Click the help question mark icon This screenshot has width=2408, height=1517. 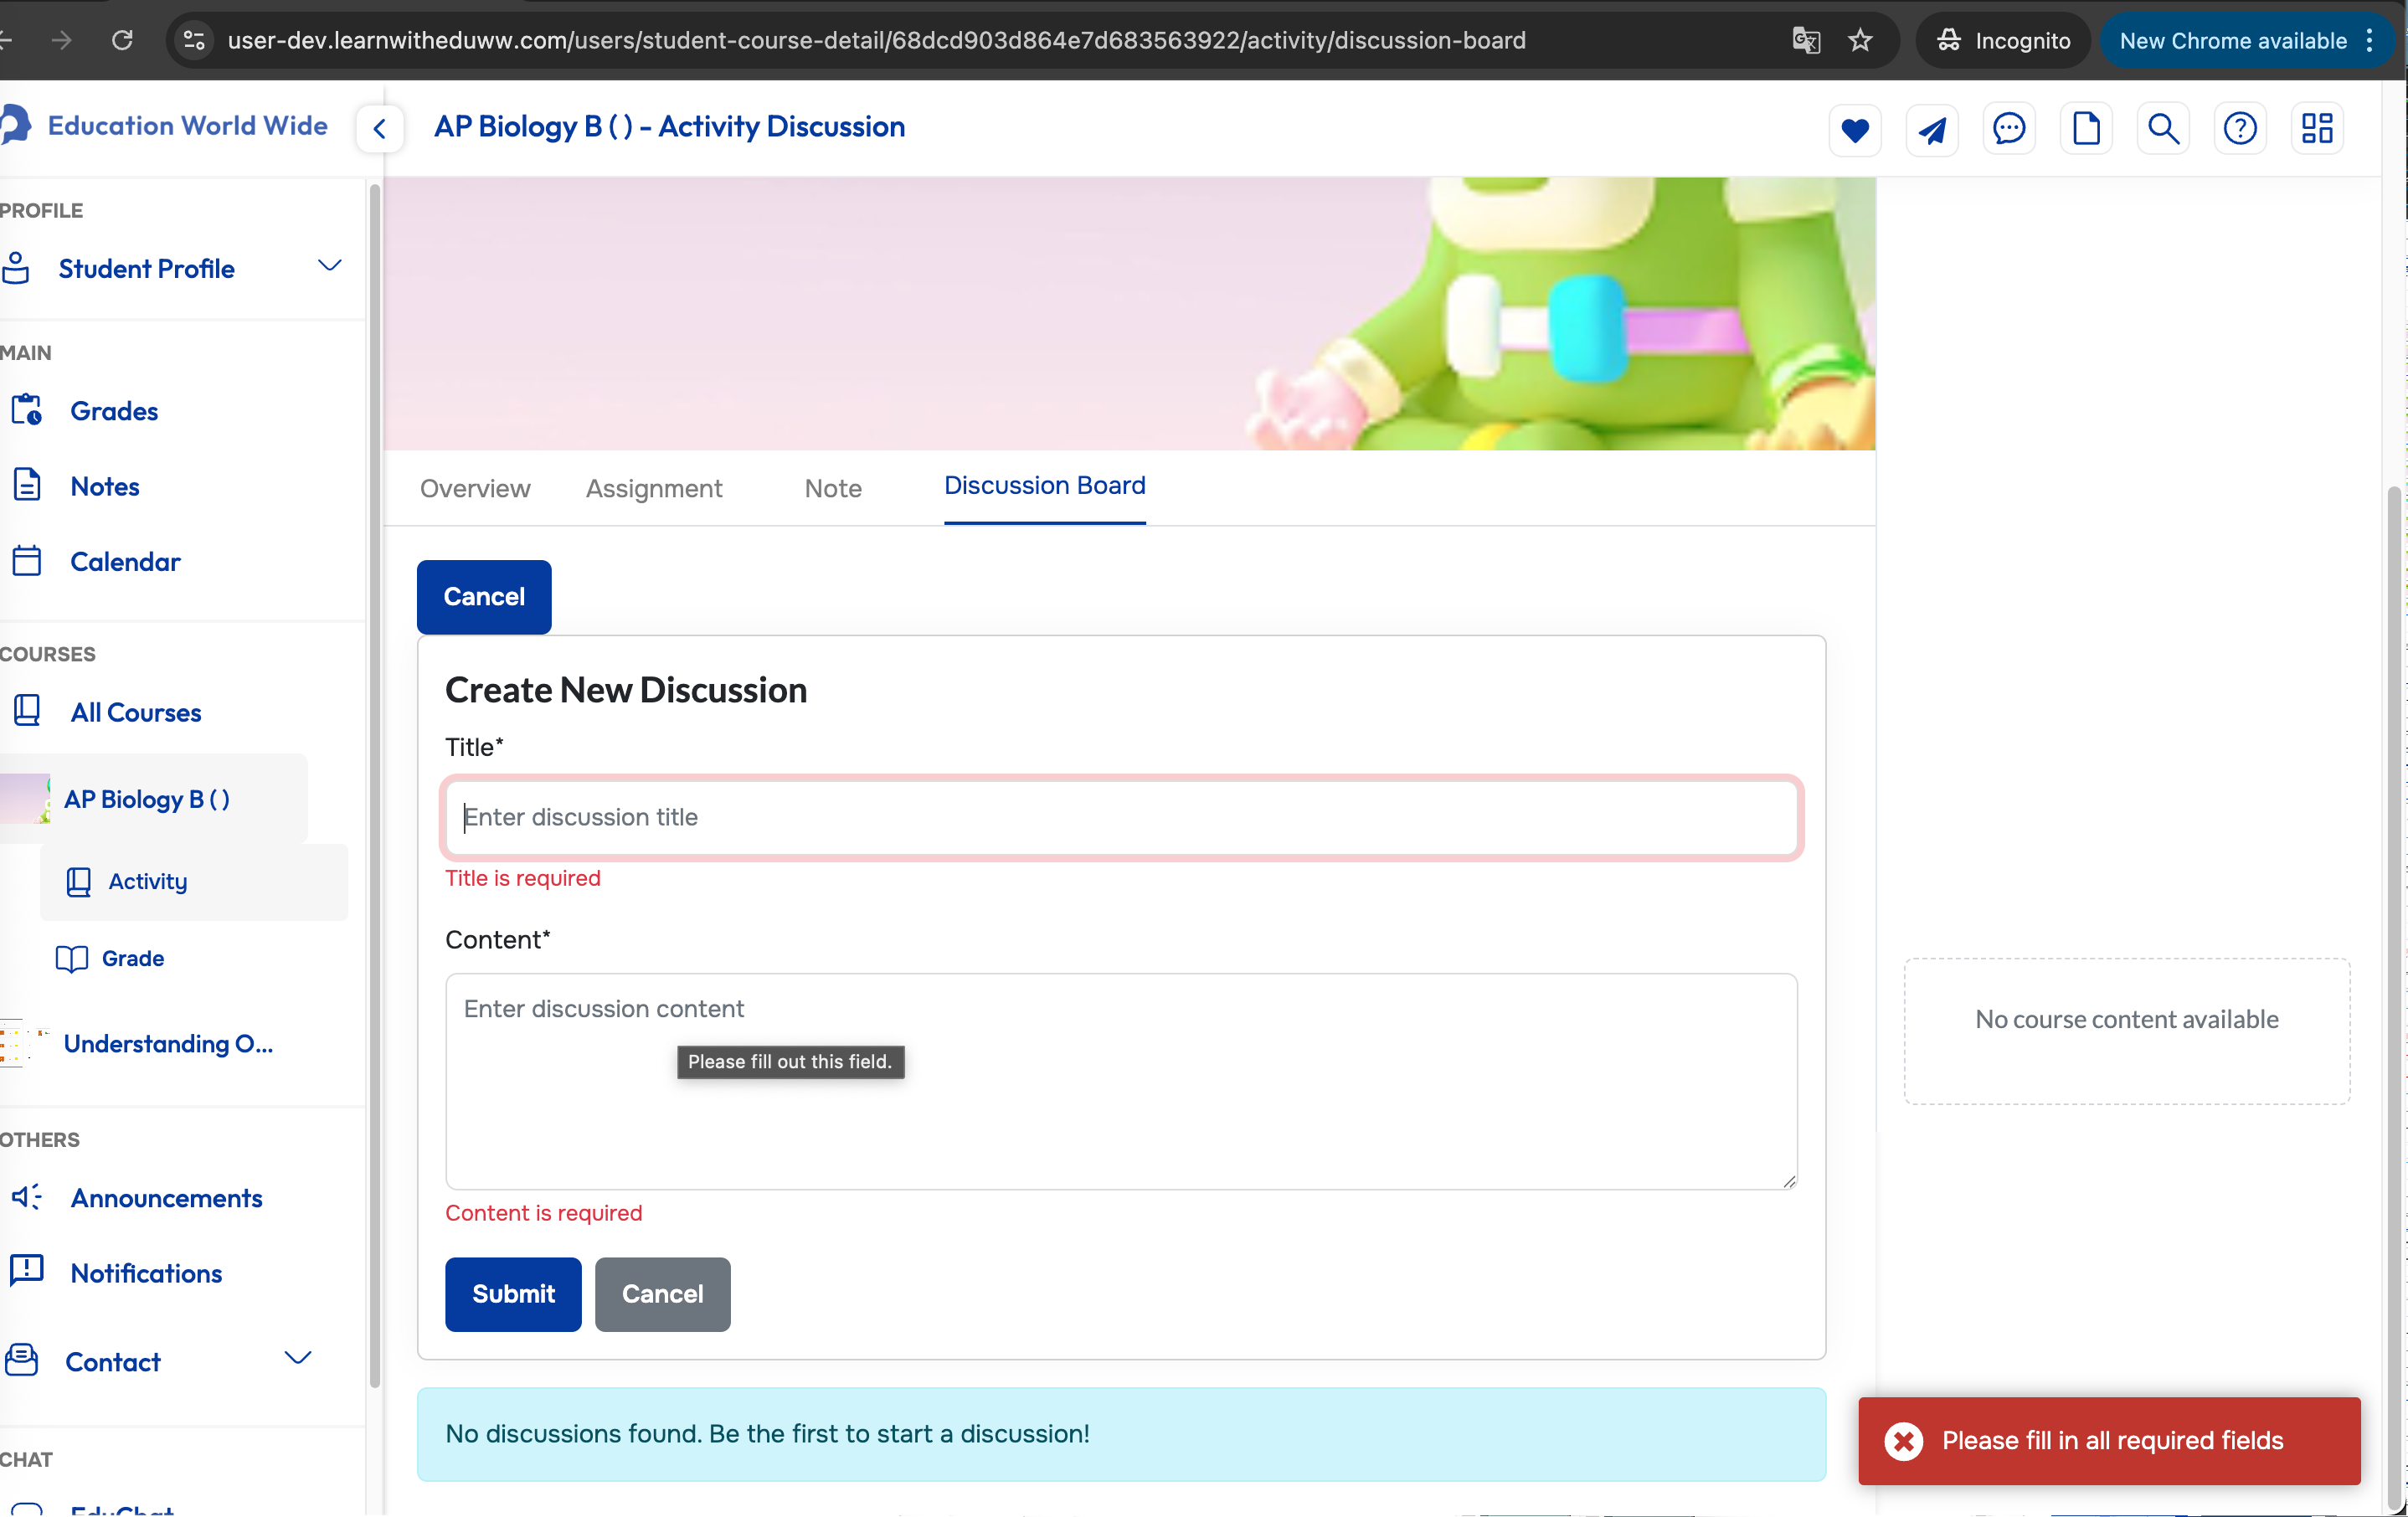point(2240,129)
